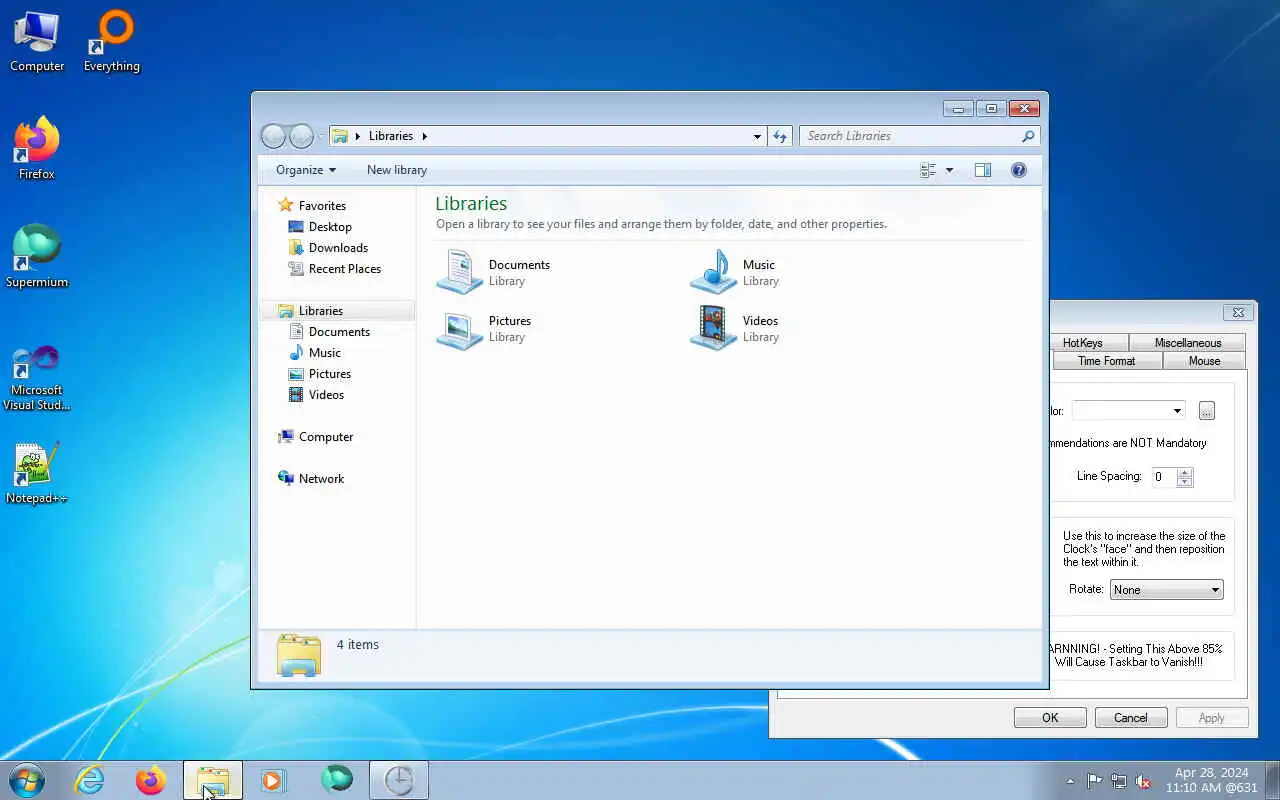The width and height of the screenshot is (1280, 800).
Task: Click the Start button on the taskbar
Action: [x=26, y=780]
